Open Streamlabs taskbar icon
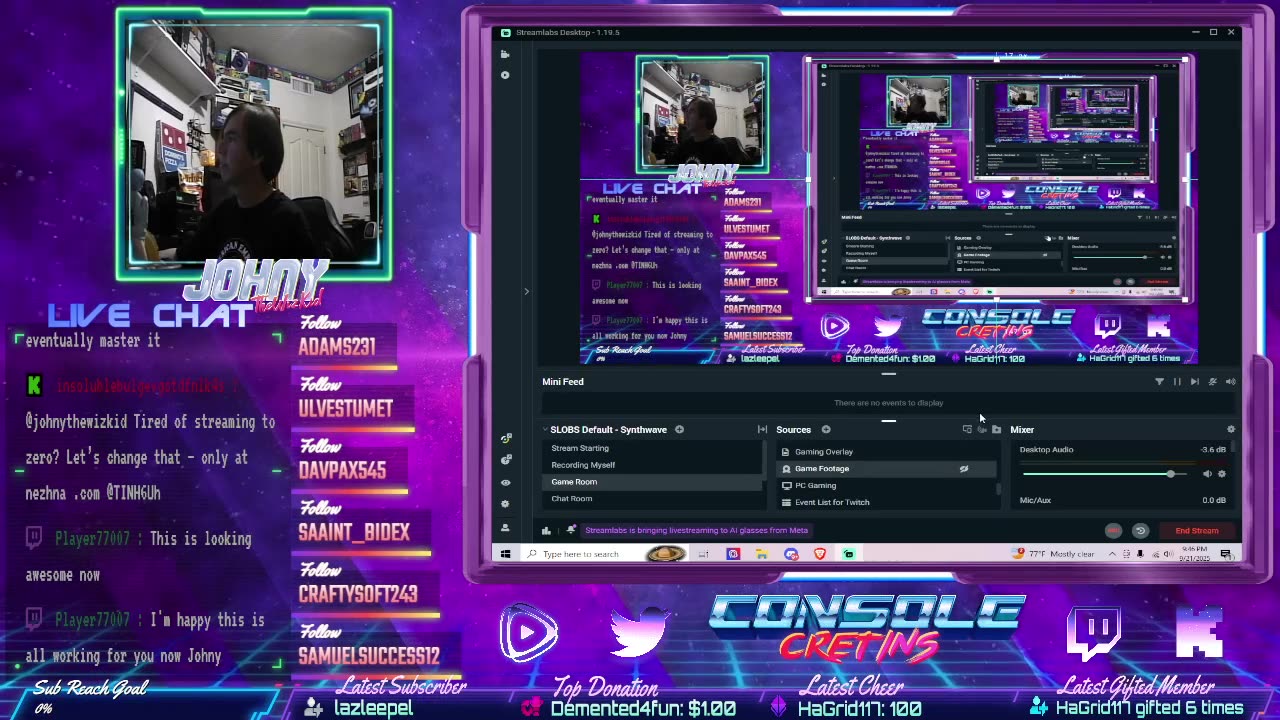Screen dimensions: 1280x720 [x=848, y=554]
